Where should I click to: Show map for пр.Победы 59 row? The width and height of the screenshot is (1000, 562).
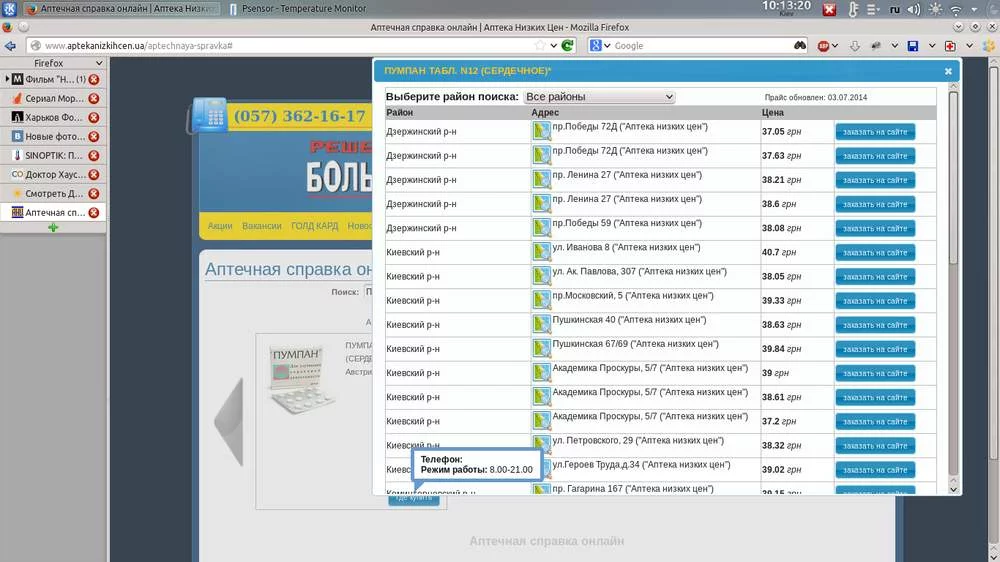(541, 228)
